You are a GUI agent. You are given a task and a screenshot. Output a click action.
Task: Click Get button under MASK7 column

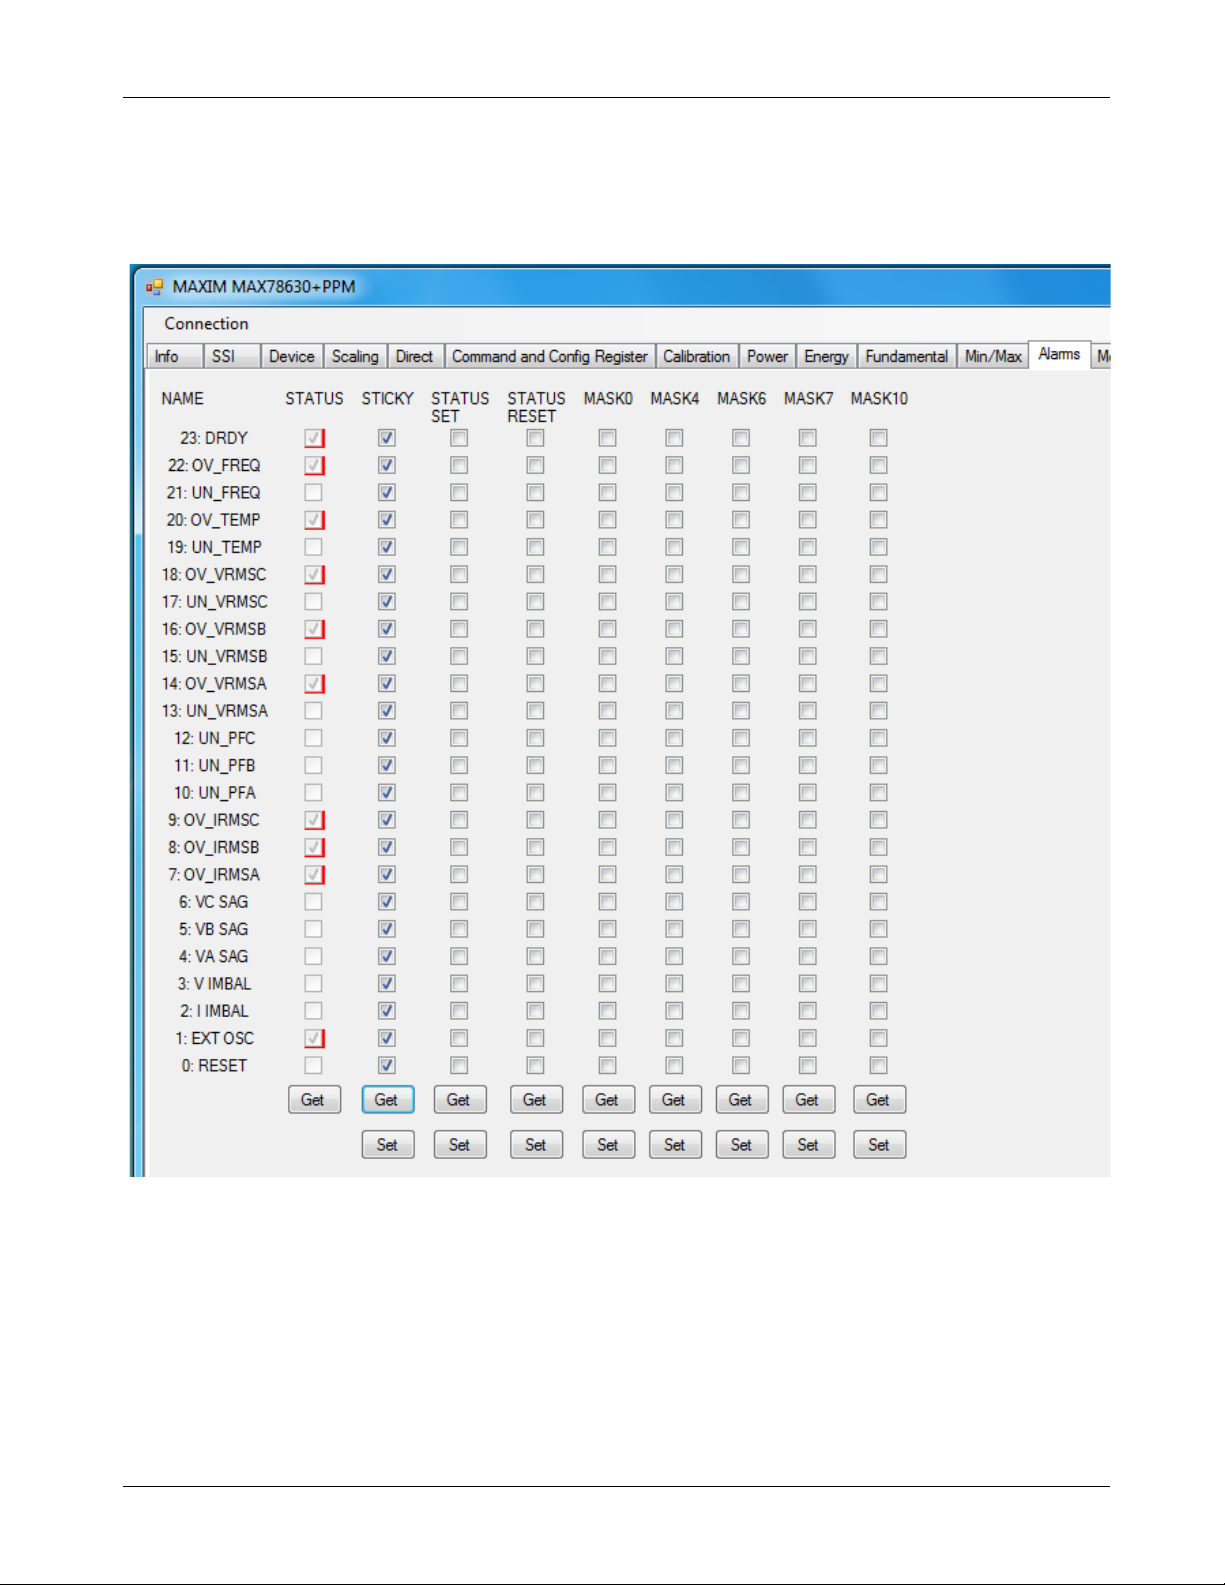pyautogui.click(x=808, y=1100)
